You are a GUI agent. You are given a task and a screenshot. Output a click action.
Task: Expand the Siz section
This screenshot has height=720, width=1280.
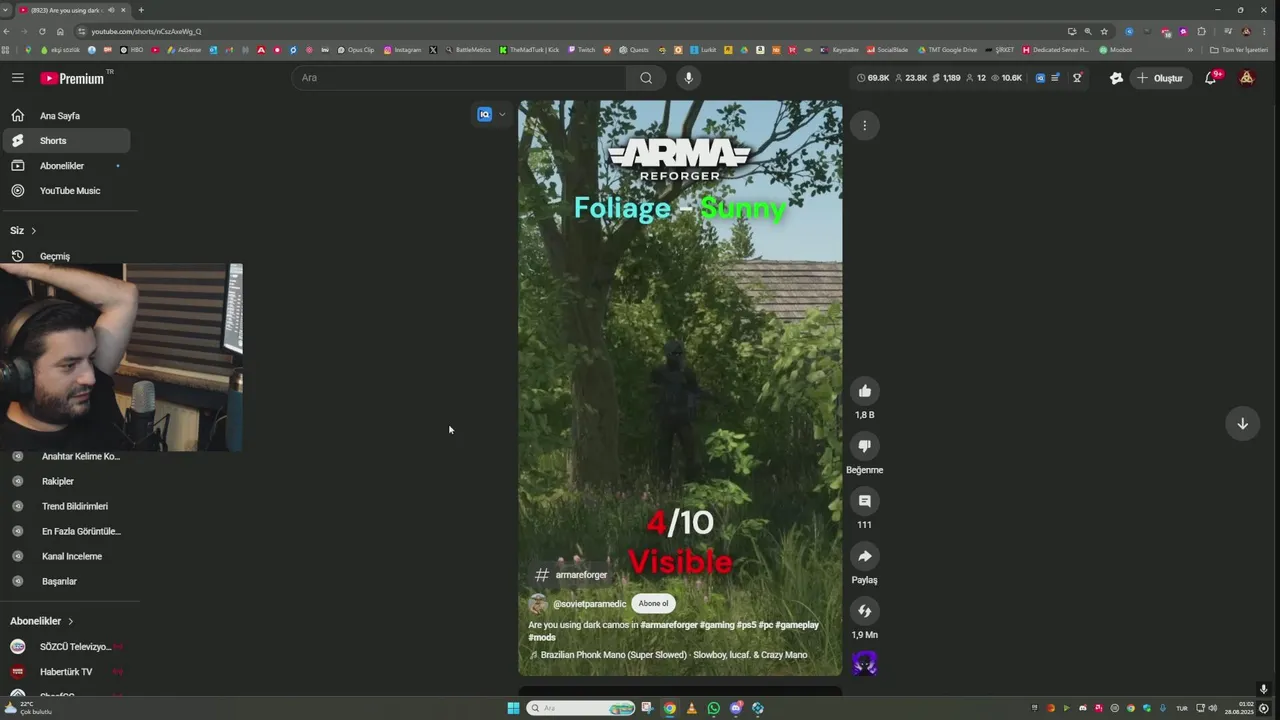coord(24,231)
